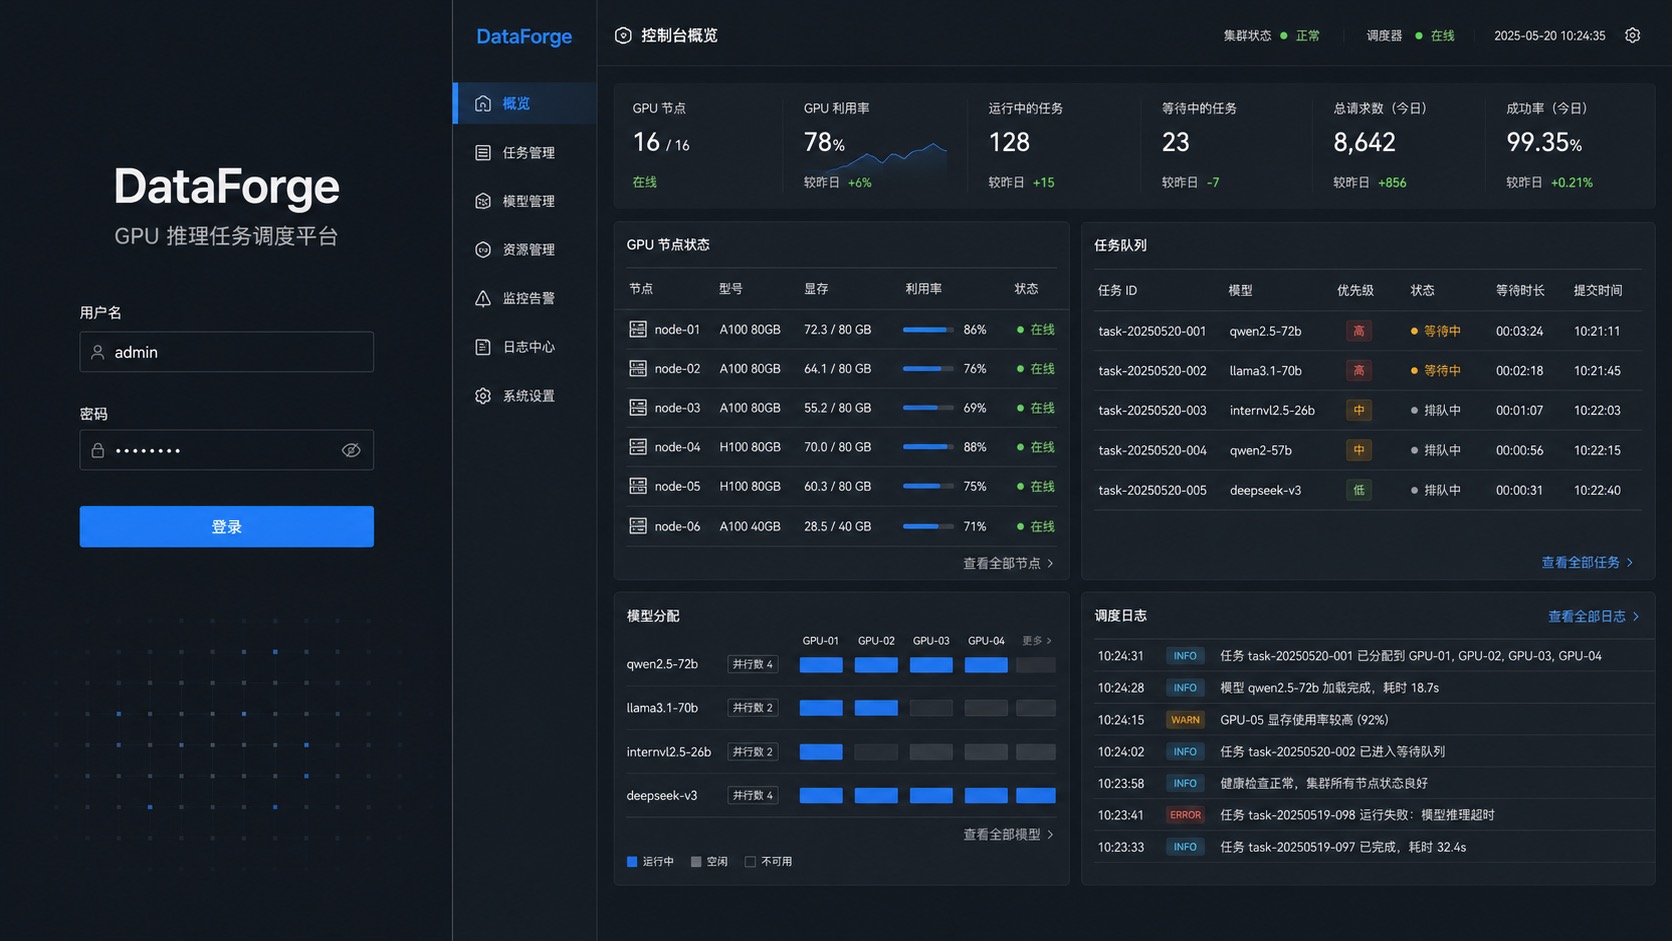Screen dimensions: 1672x941
Task: Click the 监控告警 warning triangle icon
Action: [483, 298]
